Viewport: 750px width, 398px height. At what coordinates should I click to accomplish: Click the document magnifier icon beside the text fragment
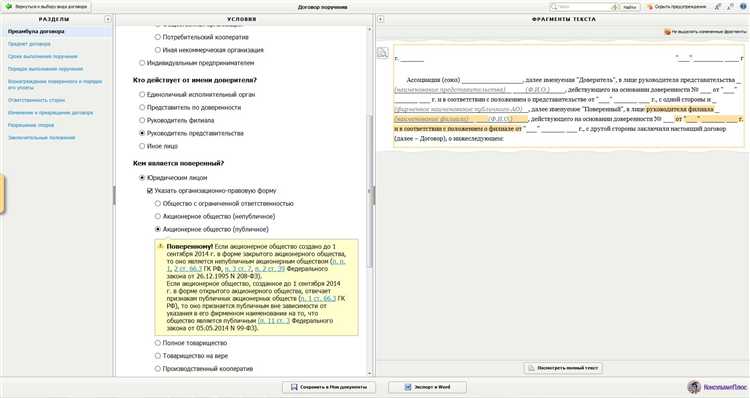[x=383, y=53]
